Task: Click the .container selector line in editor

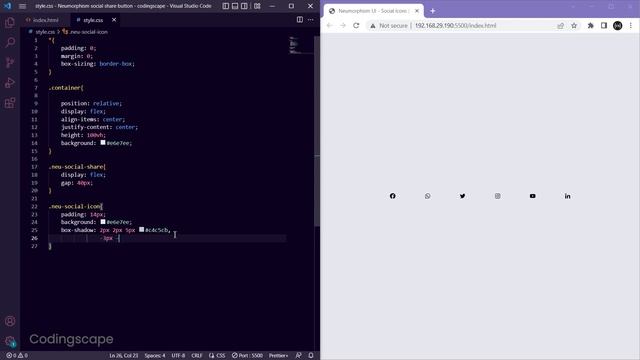Action: point(66,87)
